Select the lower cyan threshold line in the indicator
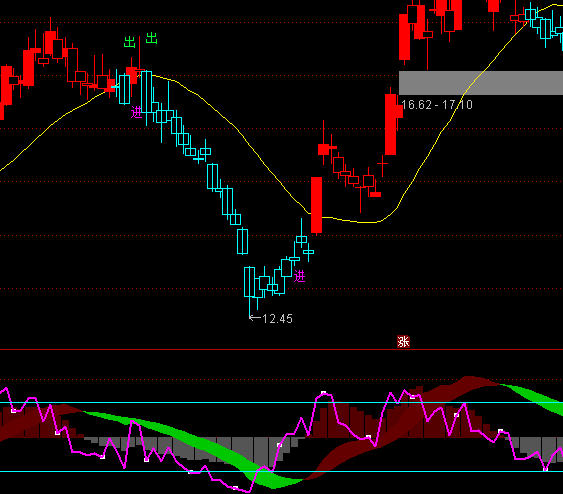This screenshot has width=563, height=494. tap(282, 471)
